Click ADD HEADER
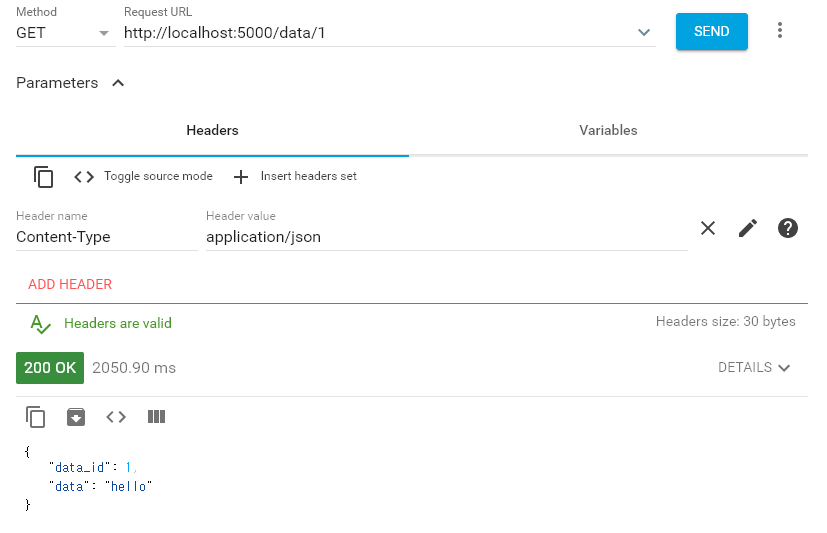Image resolution: width=827 pixels, height=533 pixels. [x=70, y=284]
